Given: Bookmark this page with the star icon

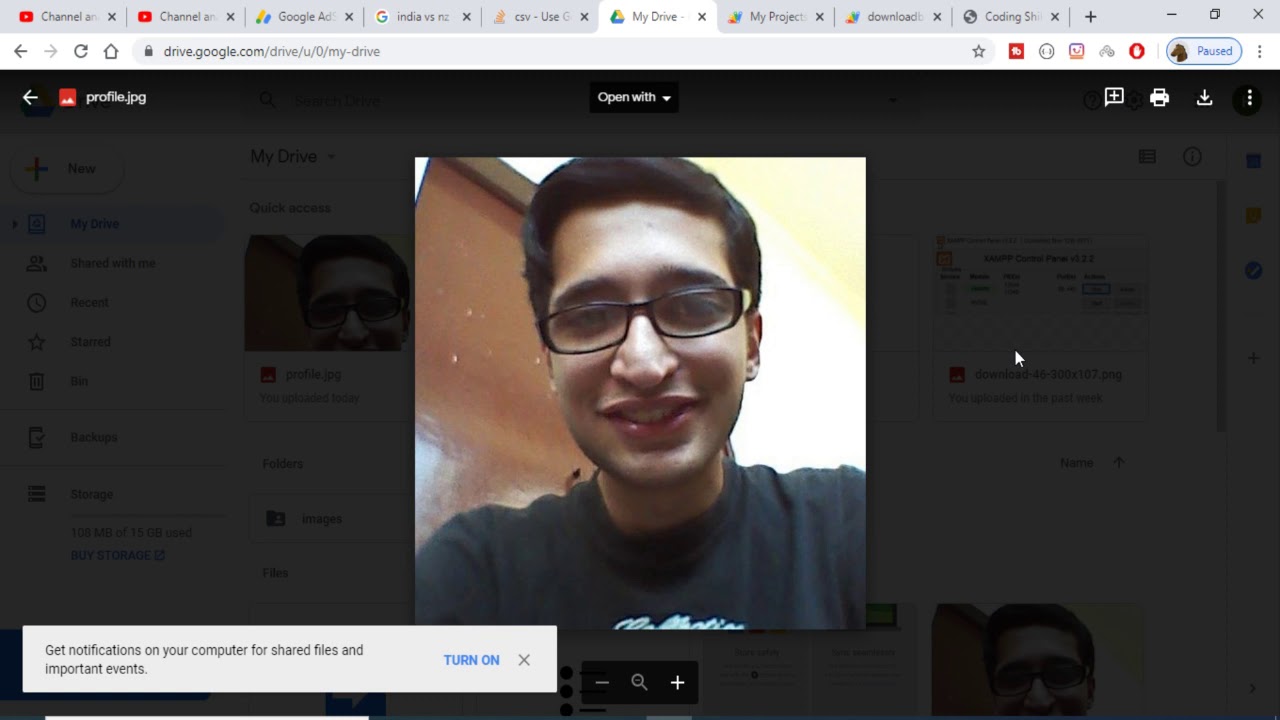Looking at the screenshot, I should (x=979, y=51).
